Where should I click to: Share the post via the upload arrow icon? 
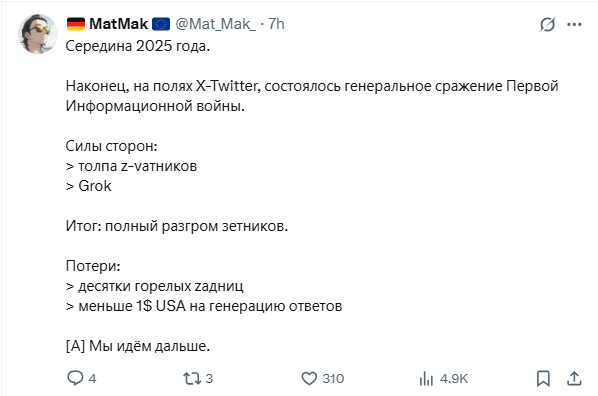point(574,378)
